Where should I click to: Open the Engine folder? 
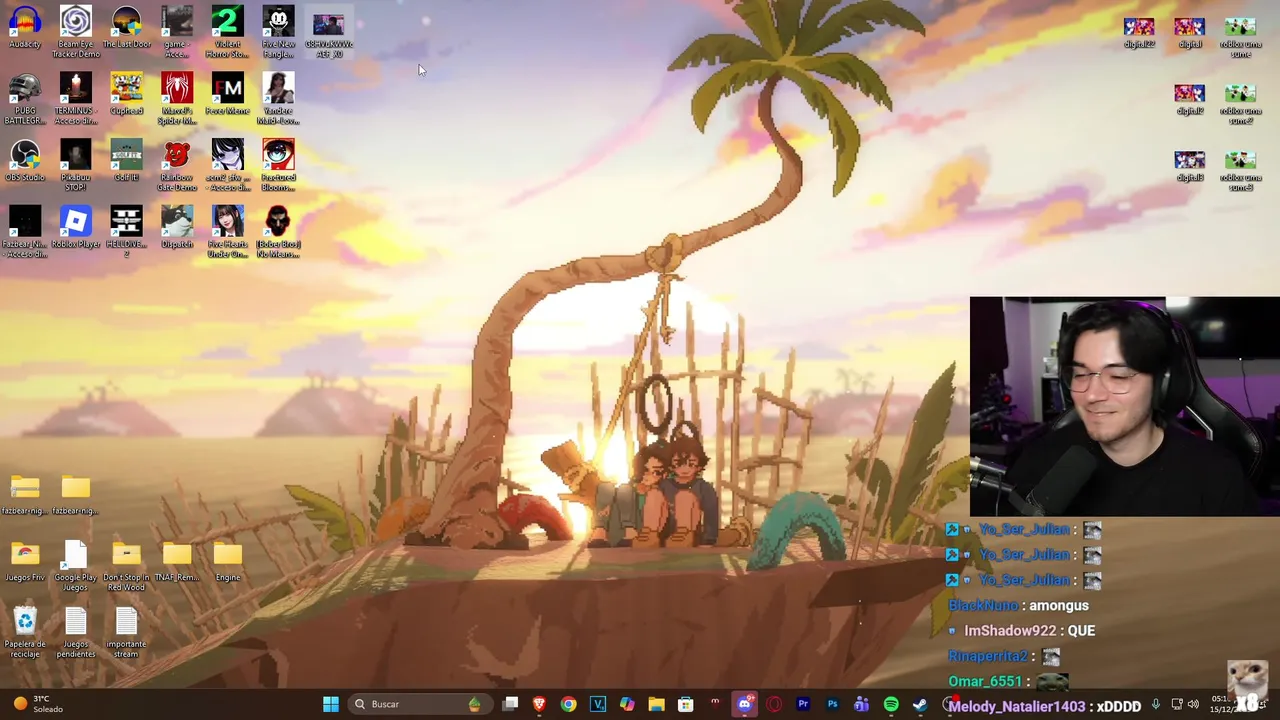[x=227, y=562]
